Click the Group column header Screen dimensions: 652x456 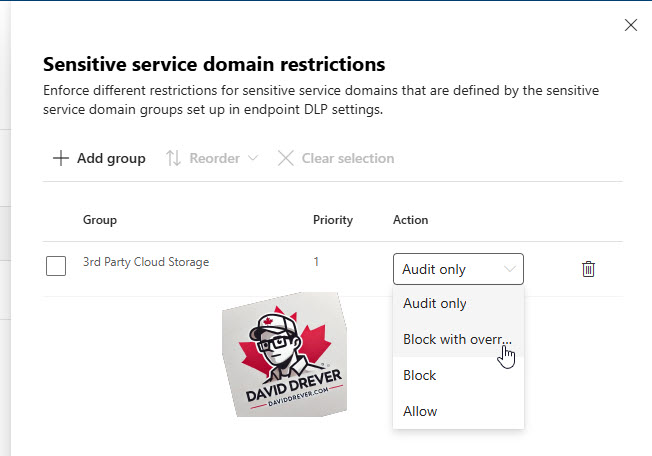click(100, 220)
